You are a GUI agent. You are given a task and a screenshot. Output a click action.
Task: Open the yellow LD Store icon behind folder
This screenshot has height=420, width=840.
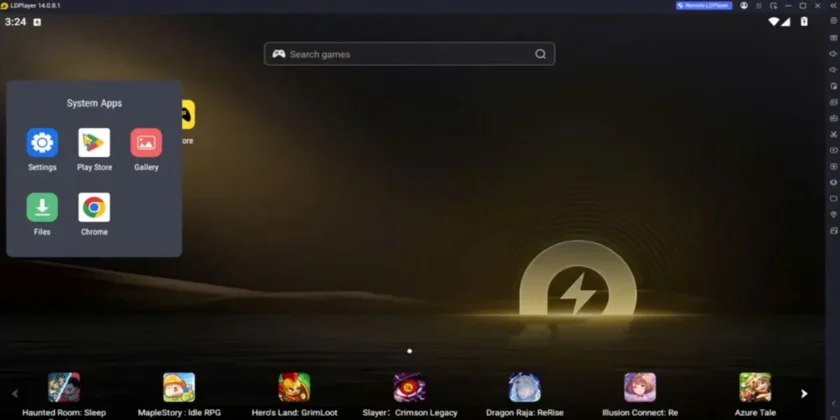tap(189, 115)
